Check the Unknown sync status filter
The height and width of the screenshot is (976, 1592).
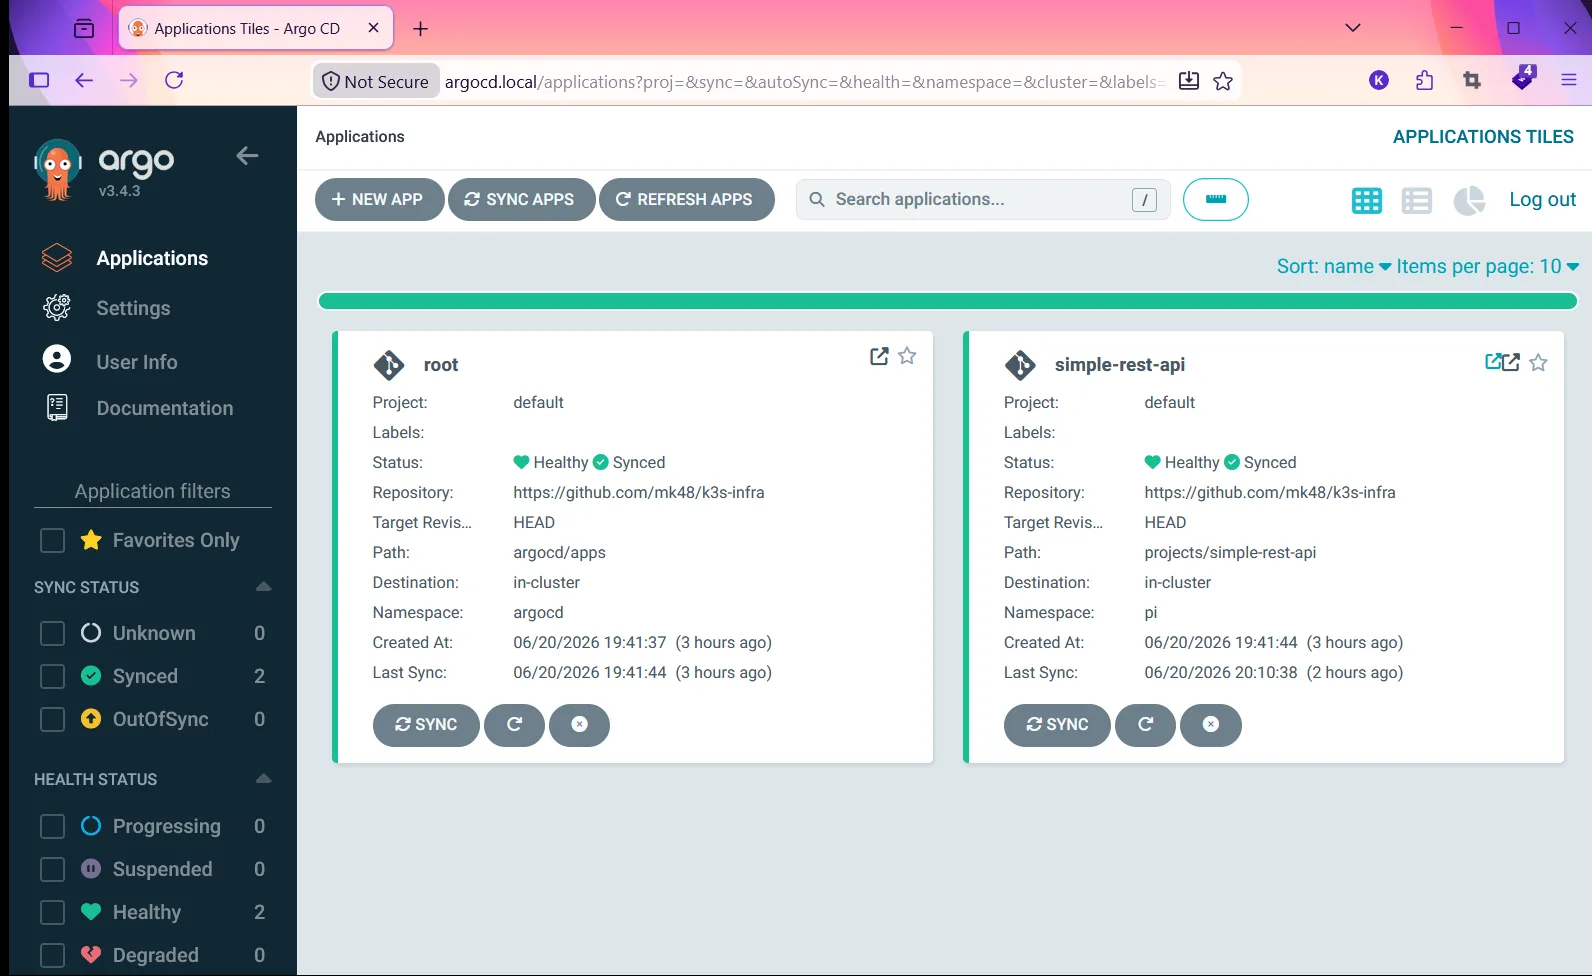pyautogui.click(x=52, y=633)
